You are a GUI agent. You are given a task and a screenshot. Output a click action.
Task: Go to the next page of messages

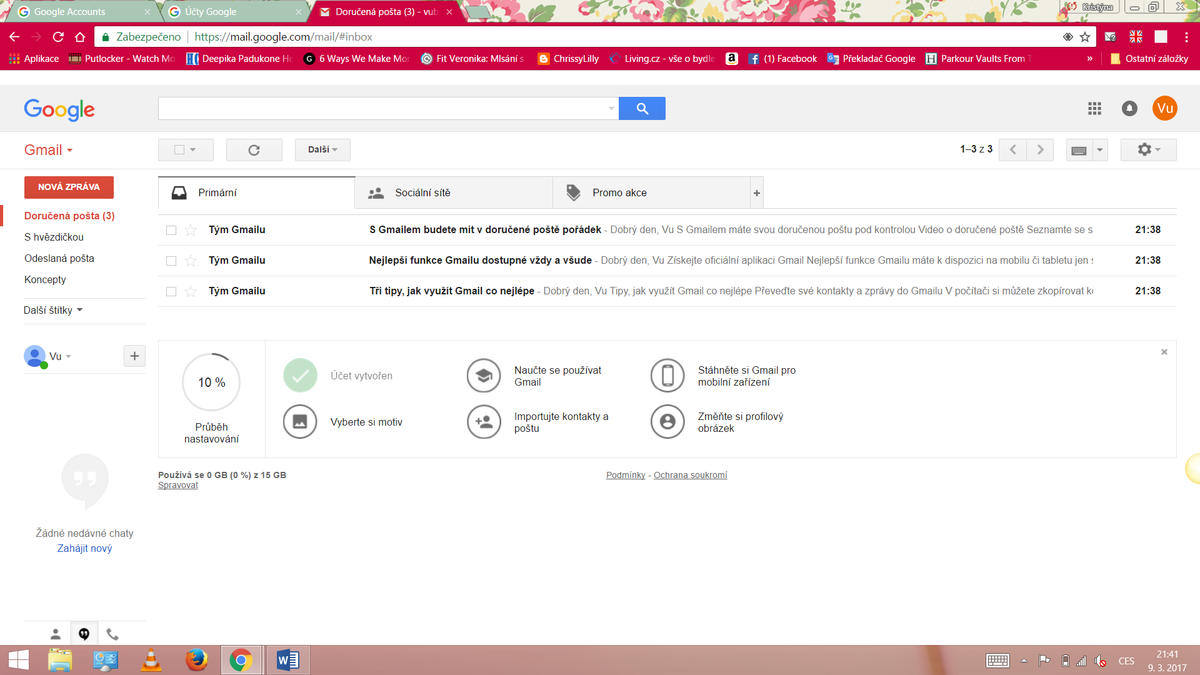click(1040, 150)
